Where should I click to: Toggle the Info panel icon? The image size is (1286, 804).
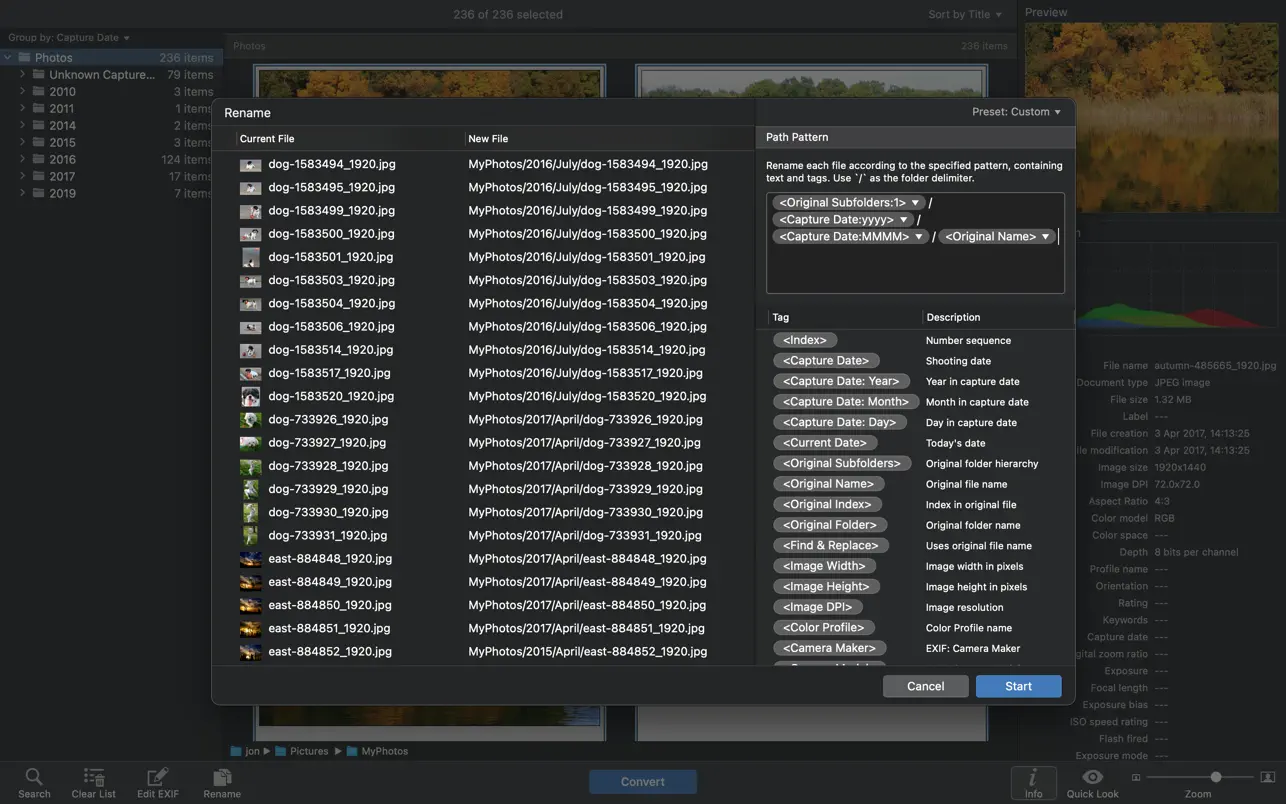[1033, 778]
